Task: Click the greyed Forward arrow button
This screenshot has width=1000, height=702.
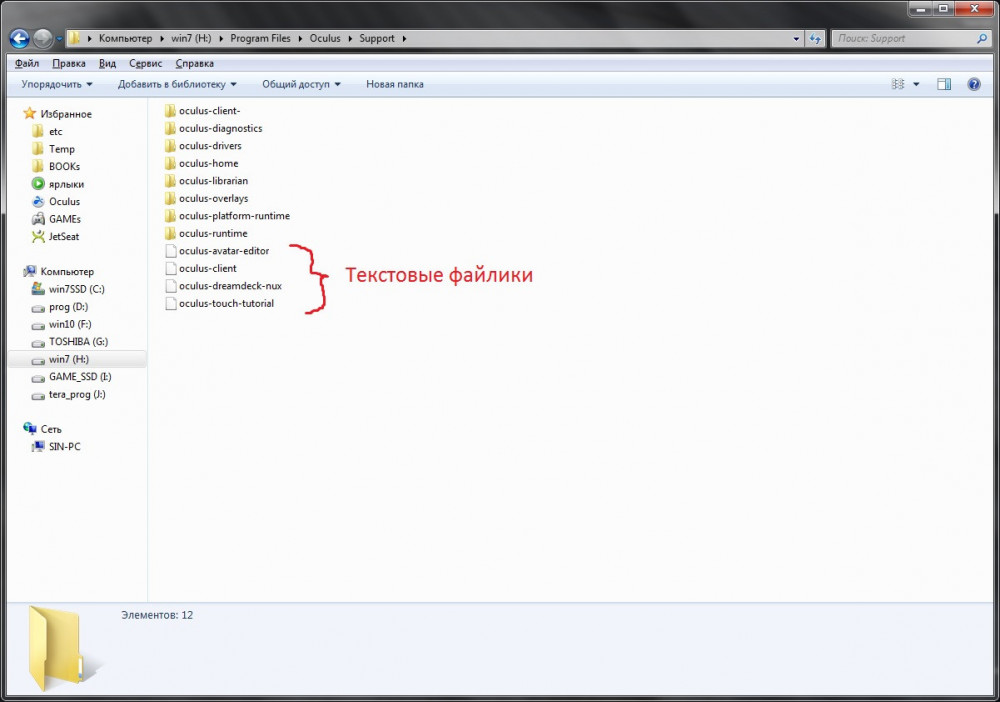Action: point(43,38)
